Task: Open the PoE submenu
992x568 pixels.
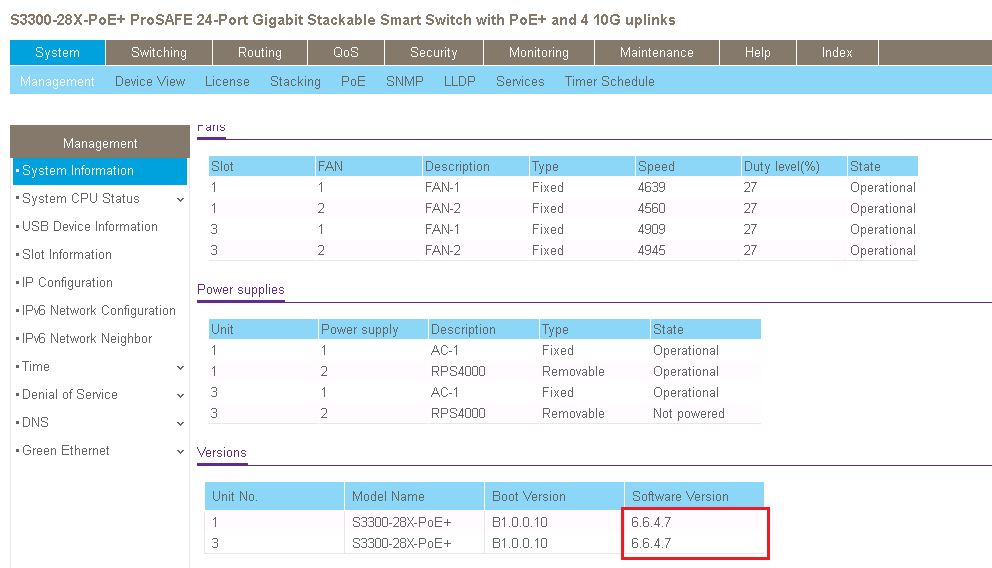Action: click(353, 82)
